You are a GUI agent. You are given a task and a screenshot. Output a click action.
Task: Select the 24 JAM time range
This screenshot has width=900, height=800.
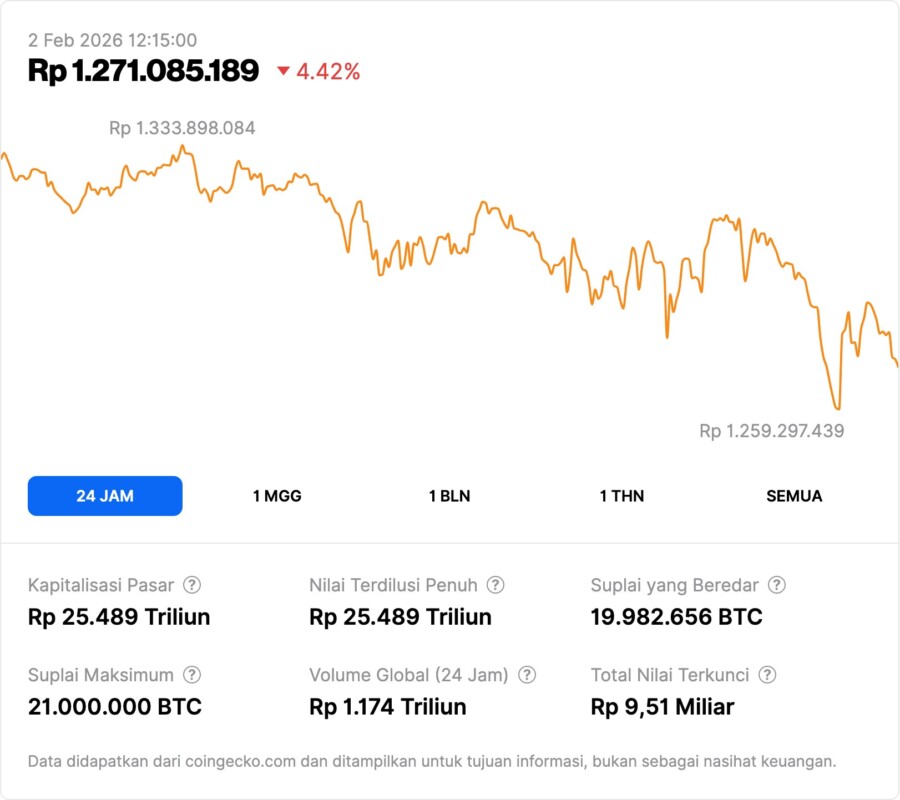click(x=105, y=496)
